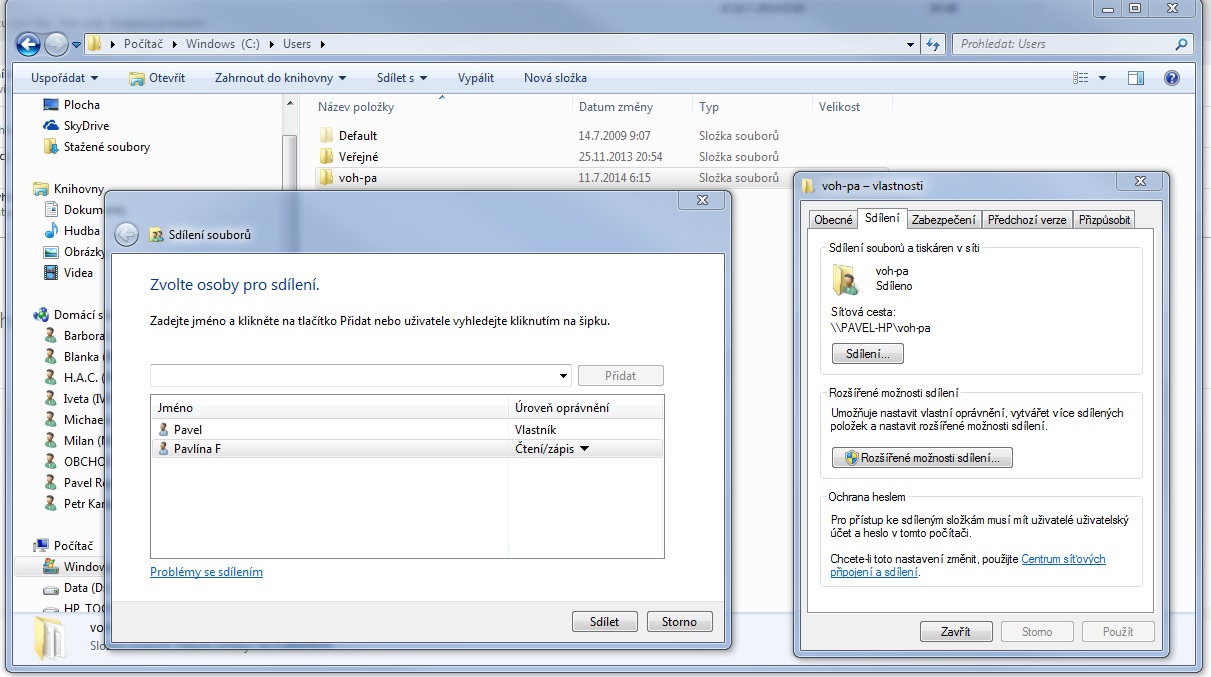Expand arrow after Users in address path
This screenshot has width=1211, height=677.
(x=323, y=44)
